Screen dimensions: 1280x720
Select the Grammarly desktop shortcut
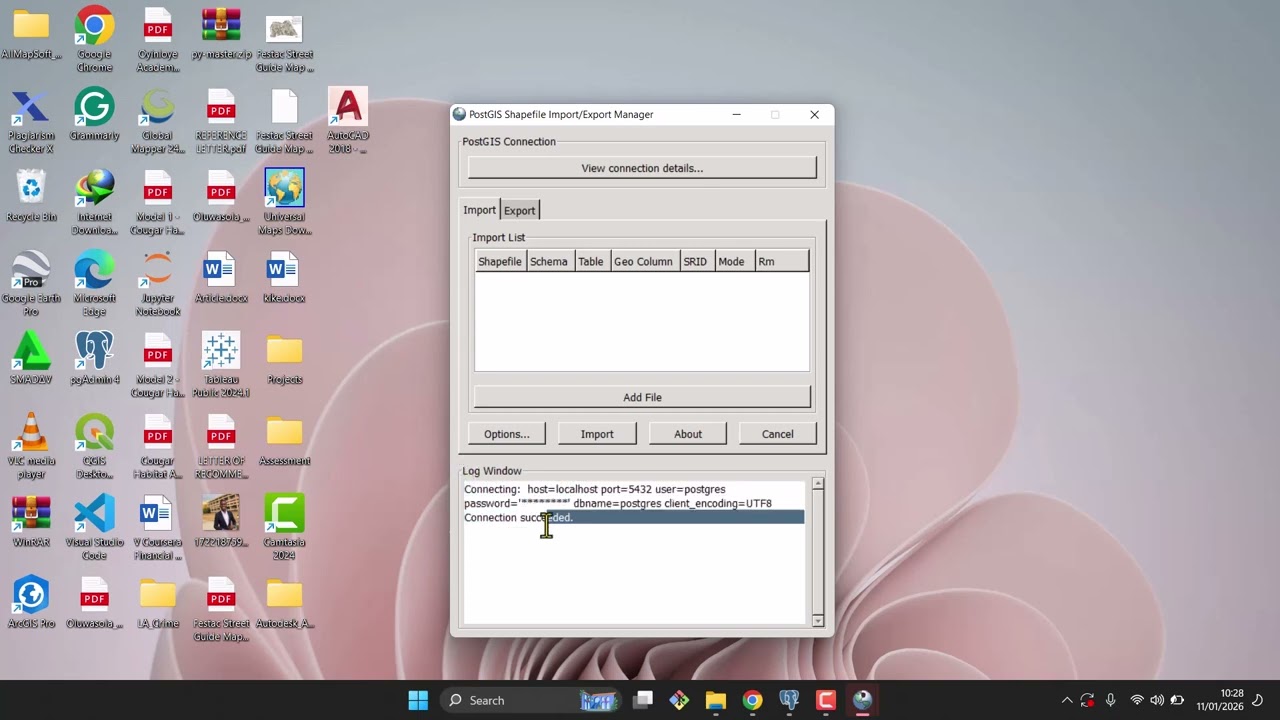coord(94,115)
